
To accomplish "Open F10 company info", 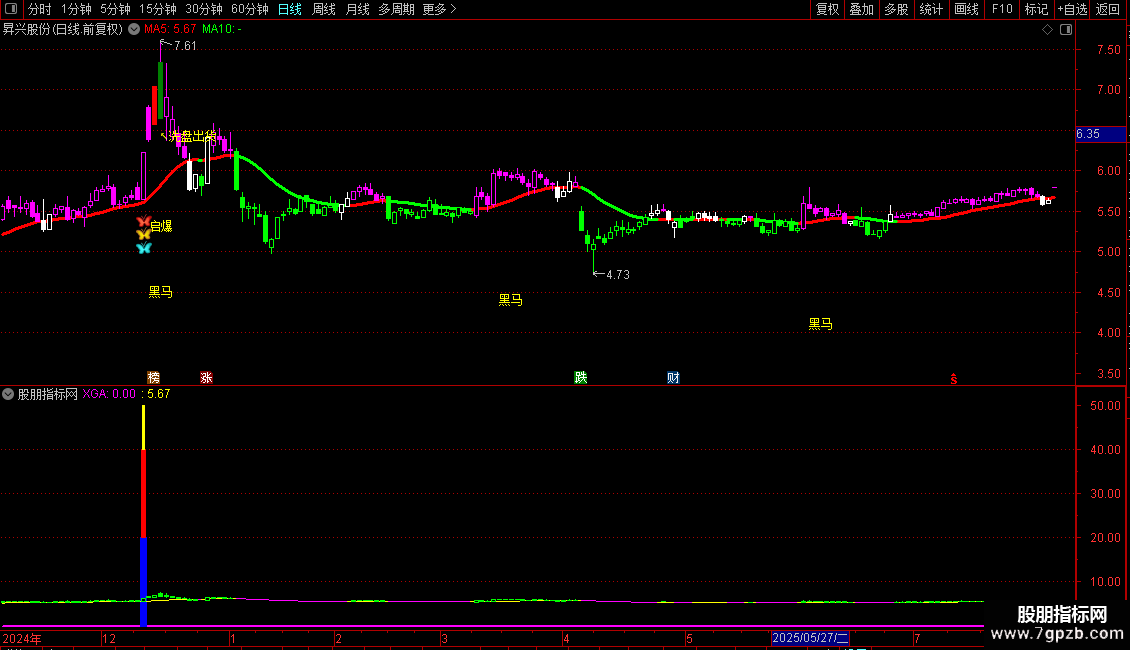I will [x=1002, y=9].
